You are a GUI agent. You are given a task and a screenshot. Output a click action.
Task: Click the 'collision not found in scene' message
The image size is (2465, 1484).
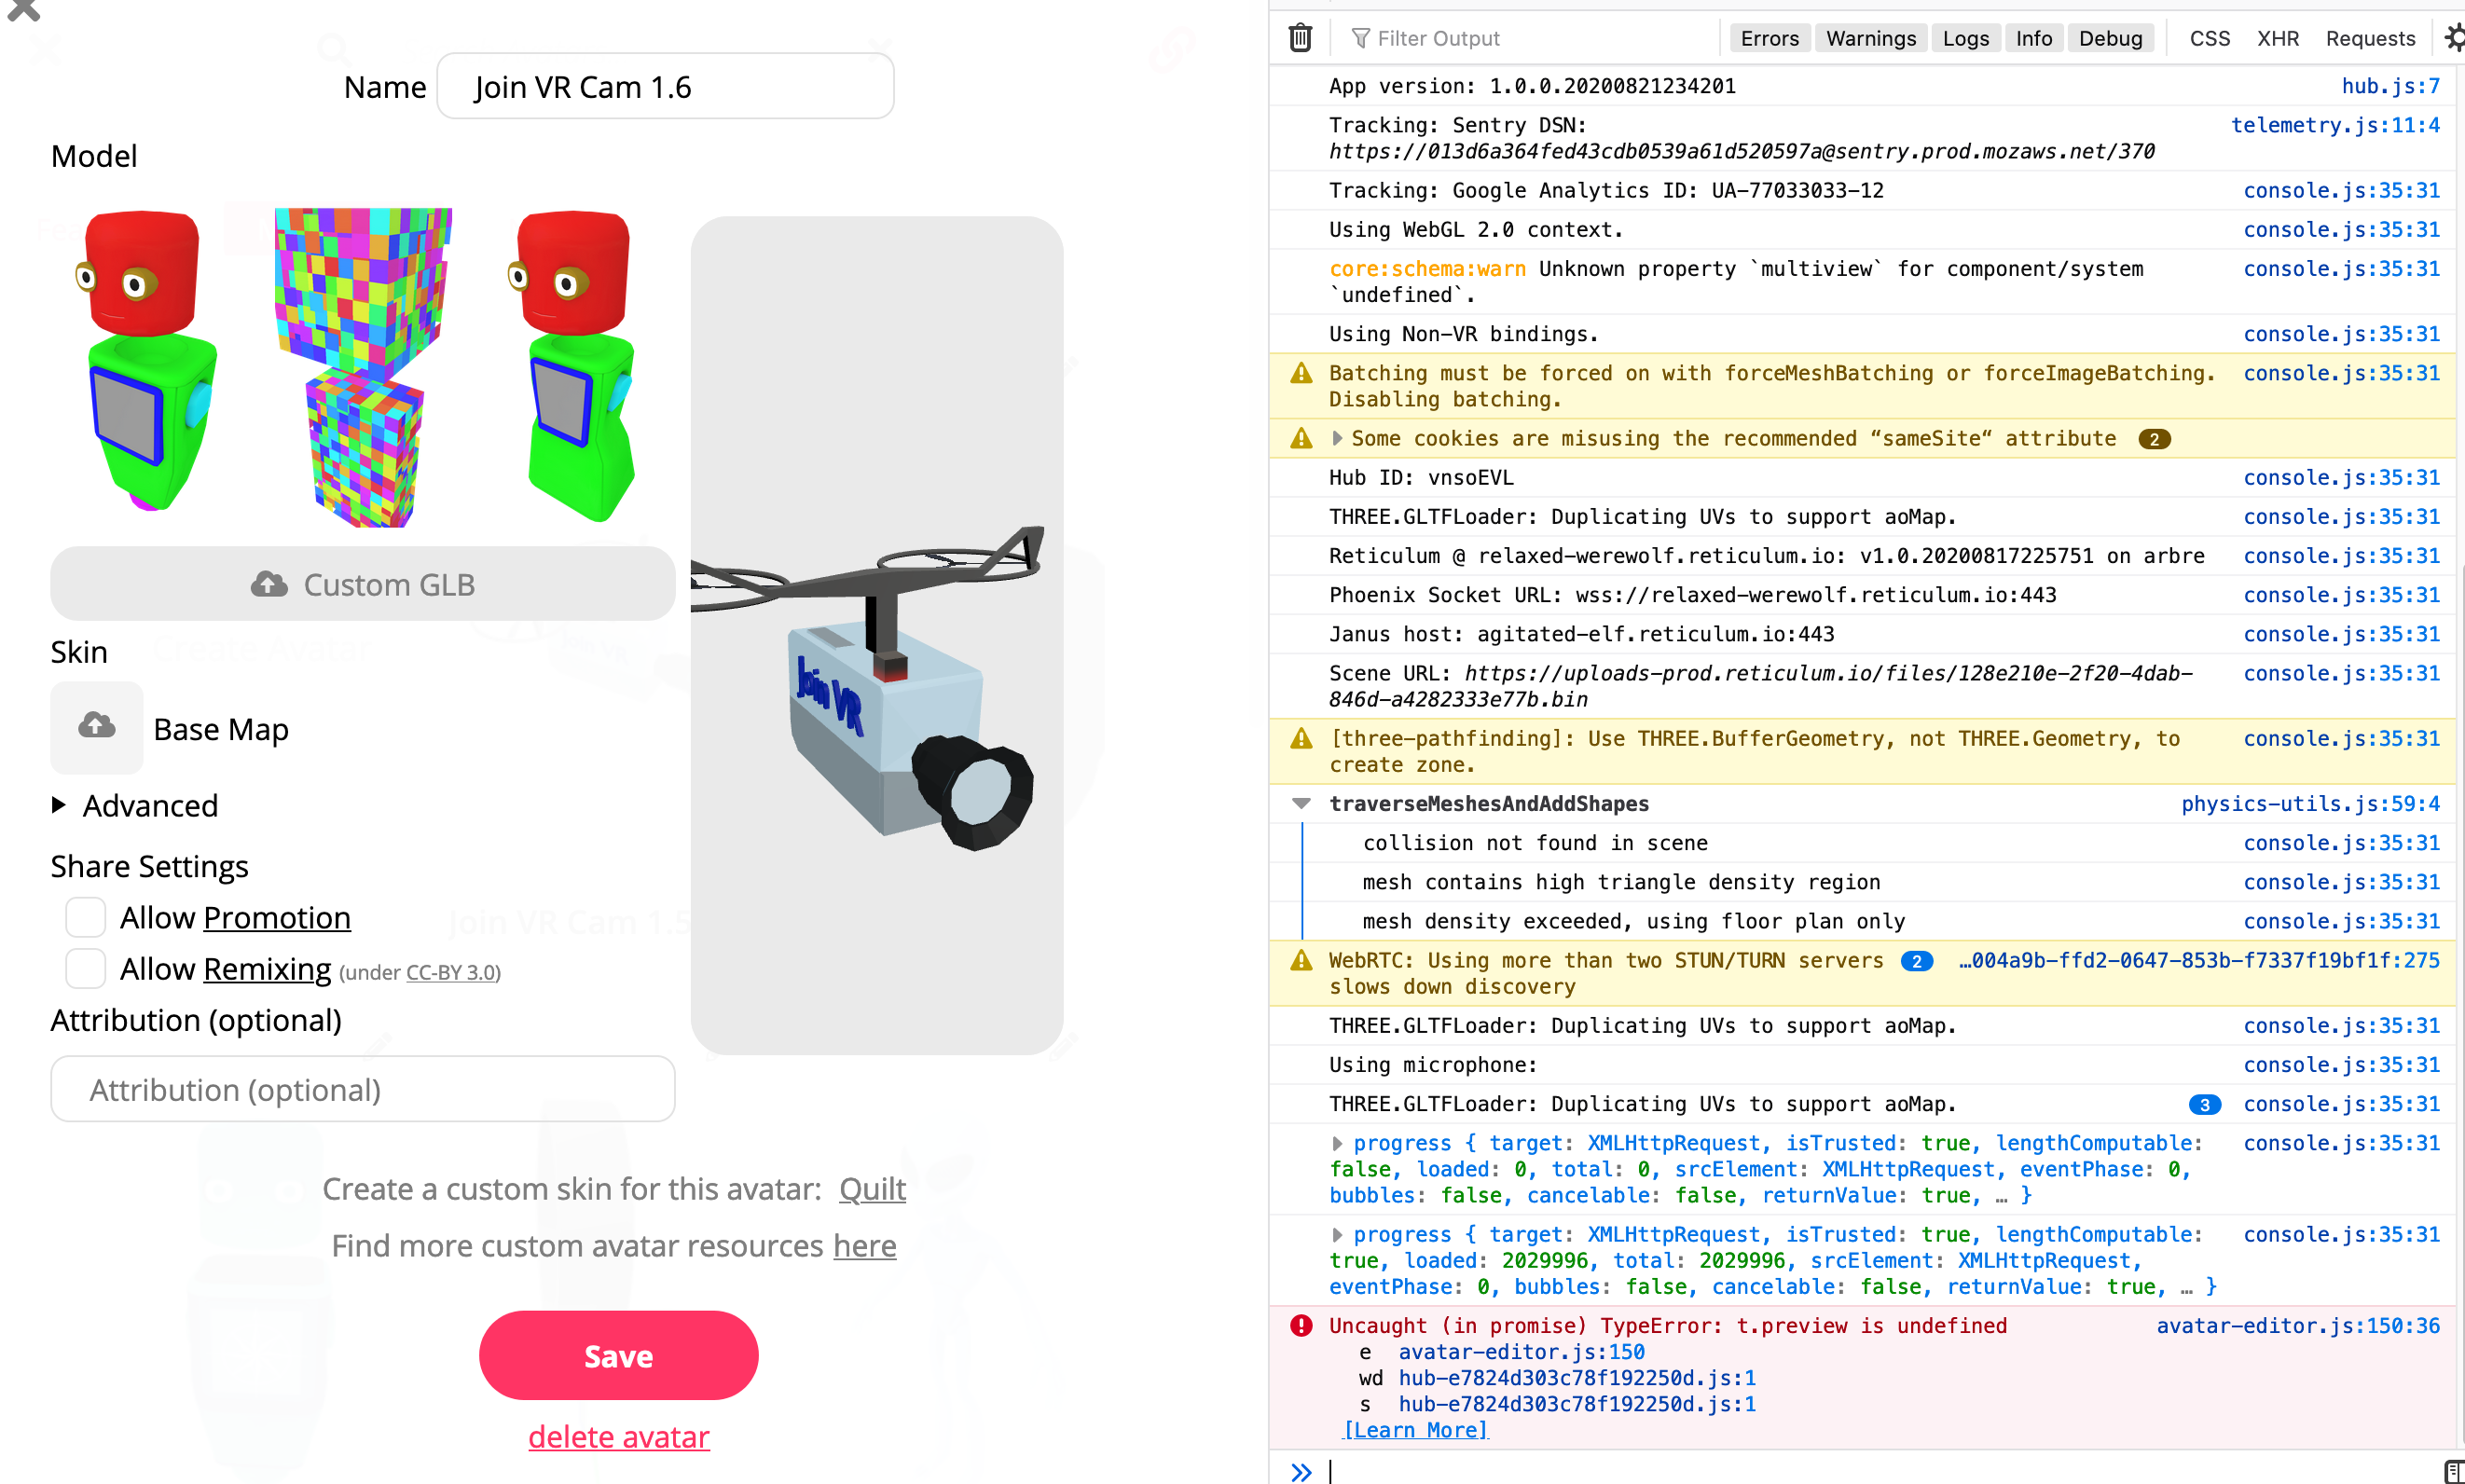(1535, 843)
